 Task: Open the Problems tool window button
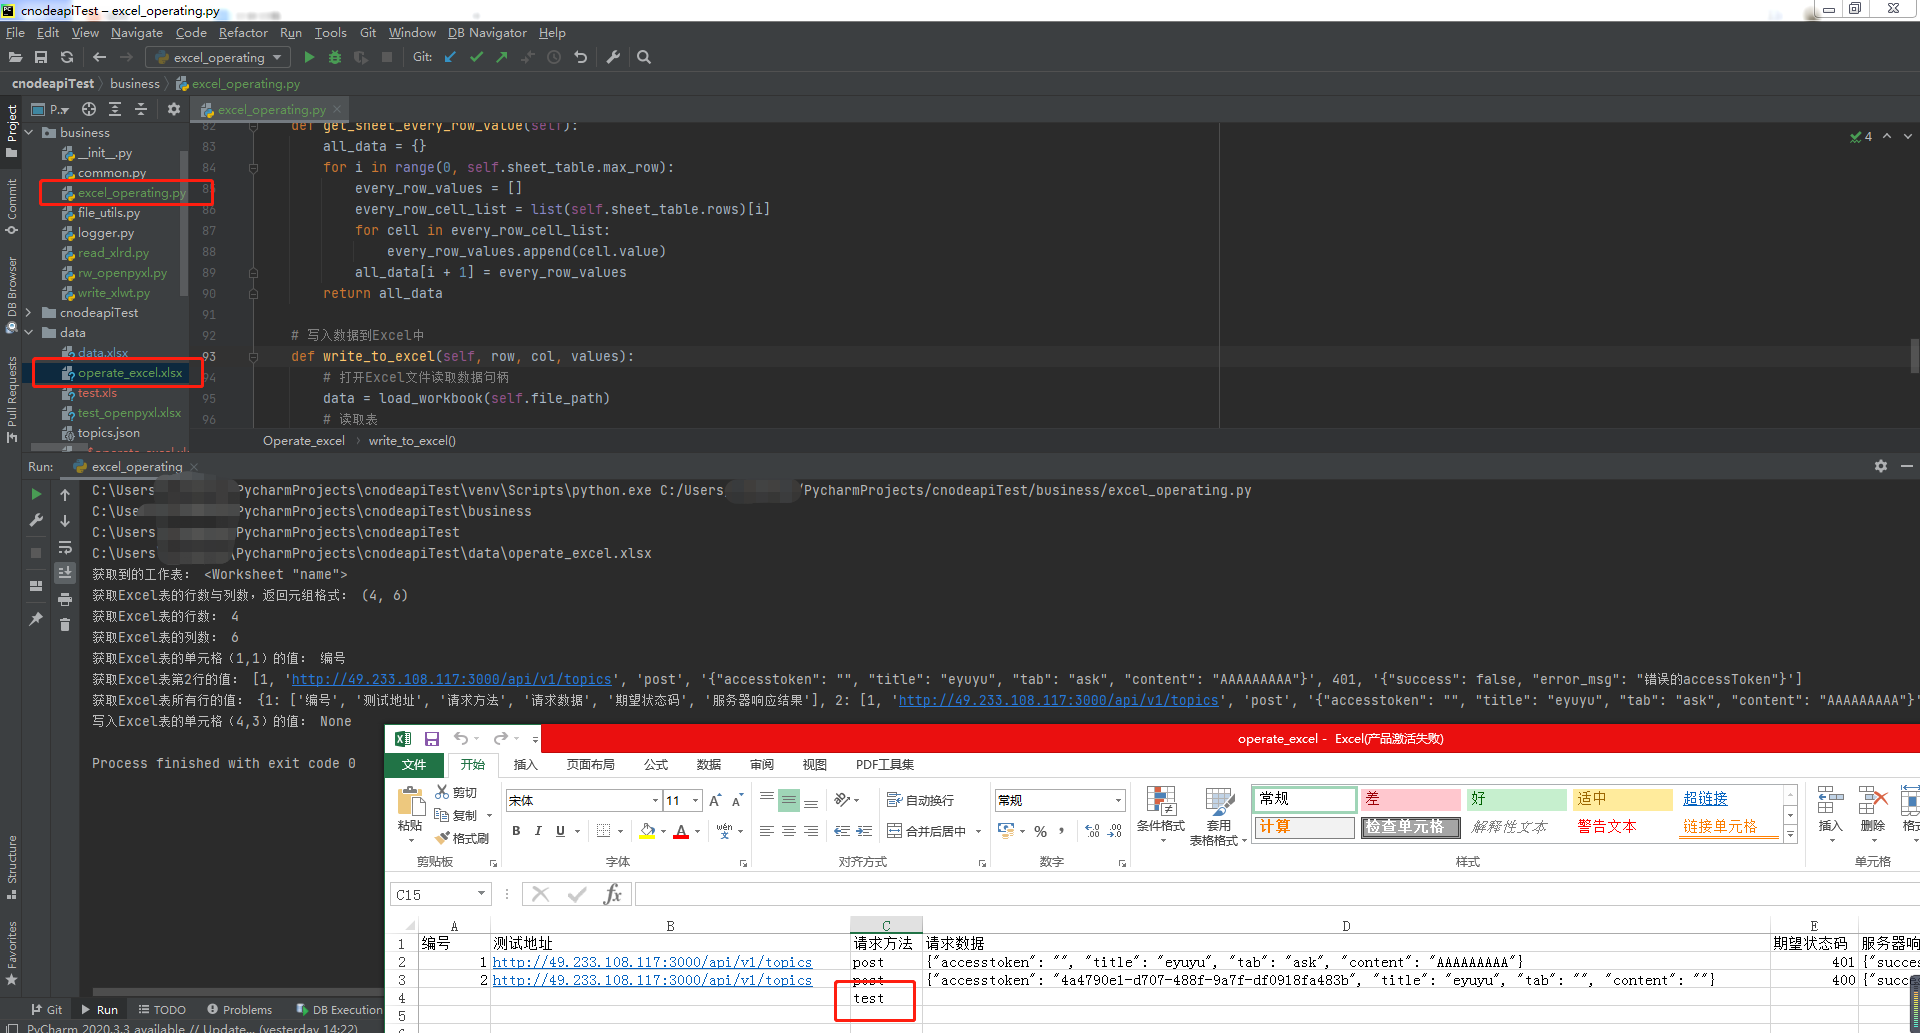pyautogui.click(x=239, y=1009)
